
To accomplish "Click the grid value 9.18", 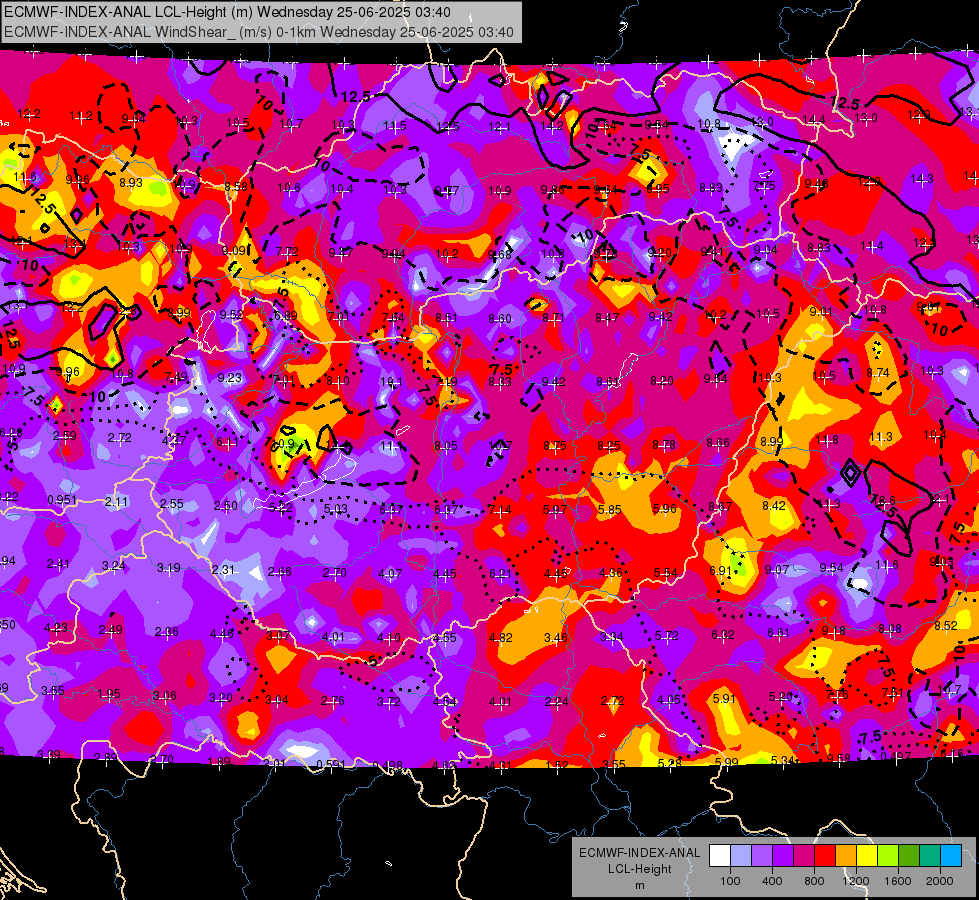I will pos(834,630).
